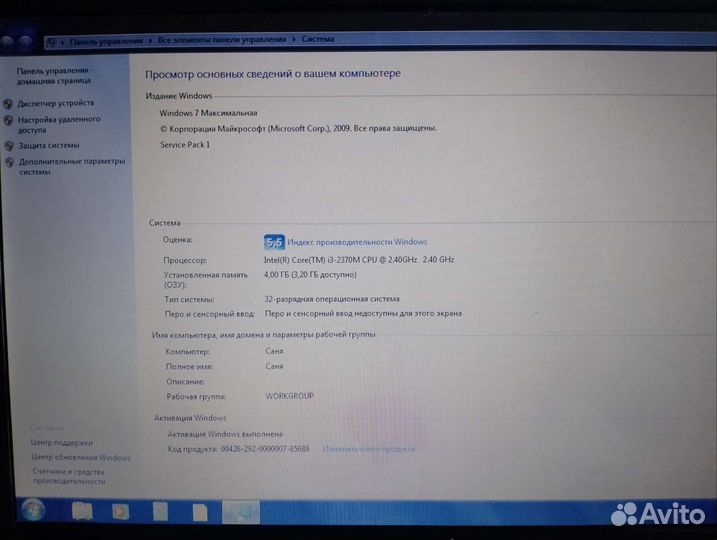The width and height of the screenshot is (717, 540).
Task: Click the product code 00426-292-0000007-85688
Action: coord(265,449)
